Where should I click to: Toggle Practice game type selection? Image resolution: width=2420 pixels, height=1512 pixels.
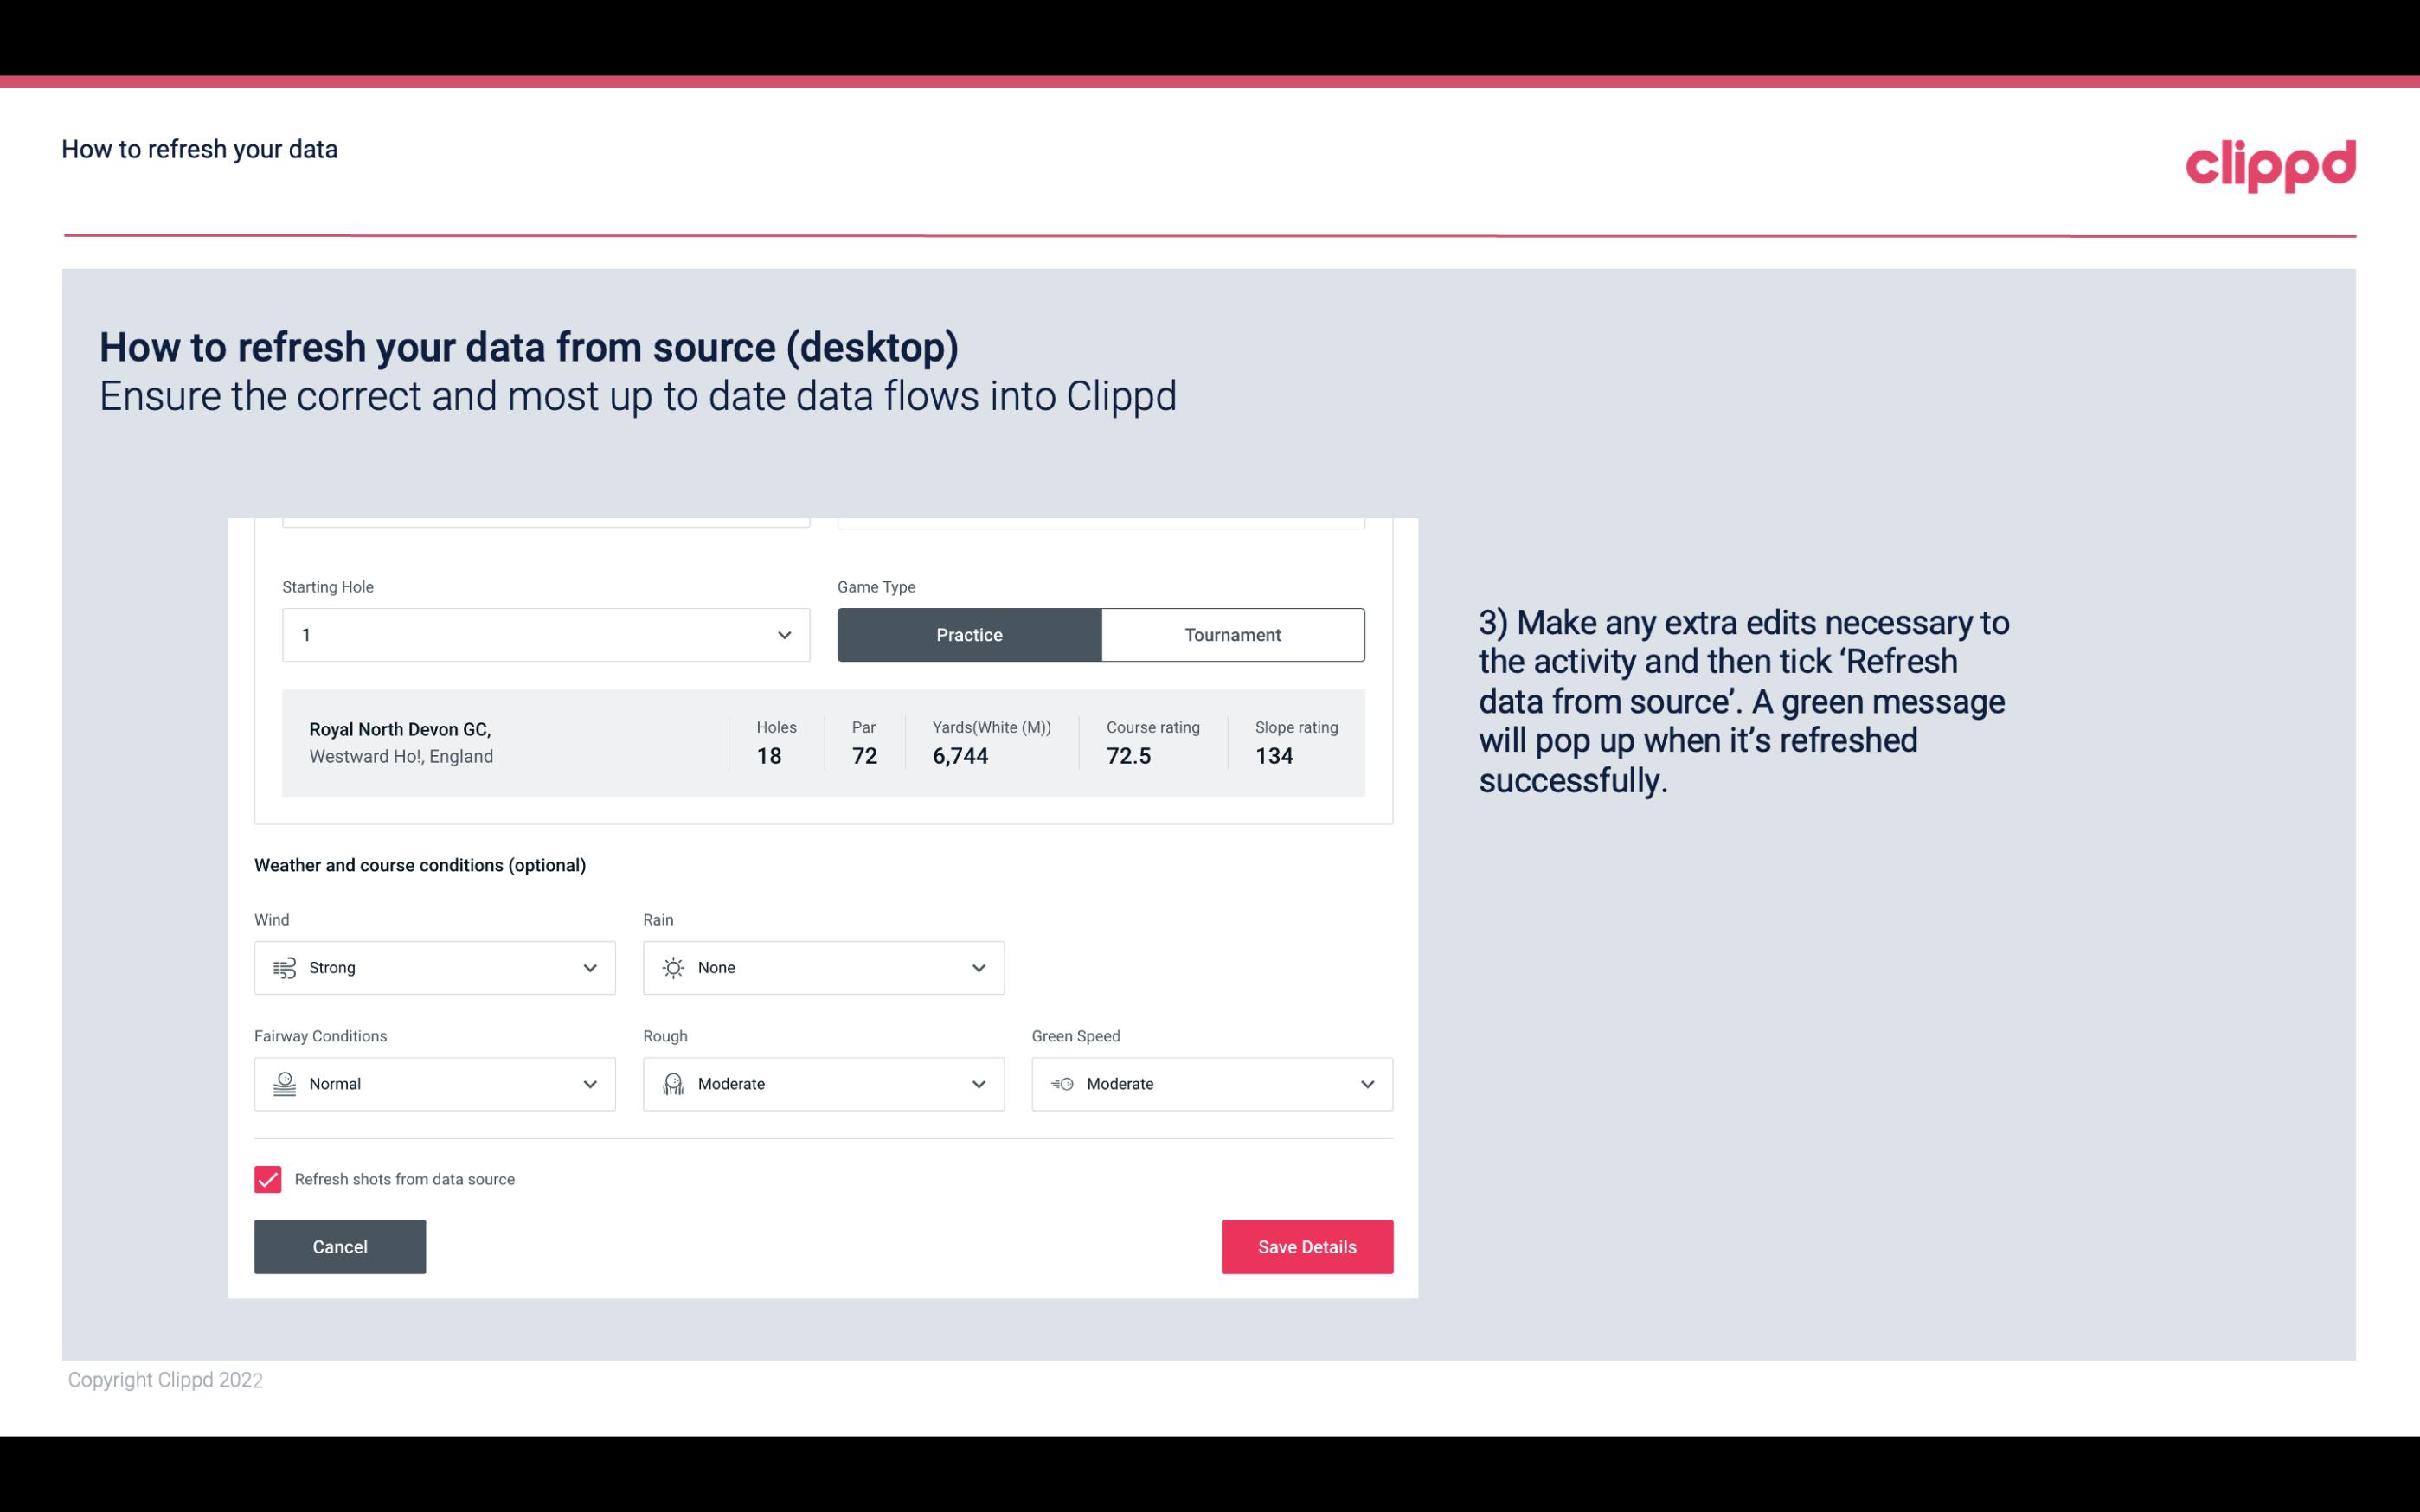pyautogui.click(x=969, y=634)
